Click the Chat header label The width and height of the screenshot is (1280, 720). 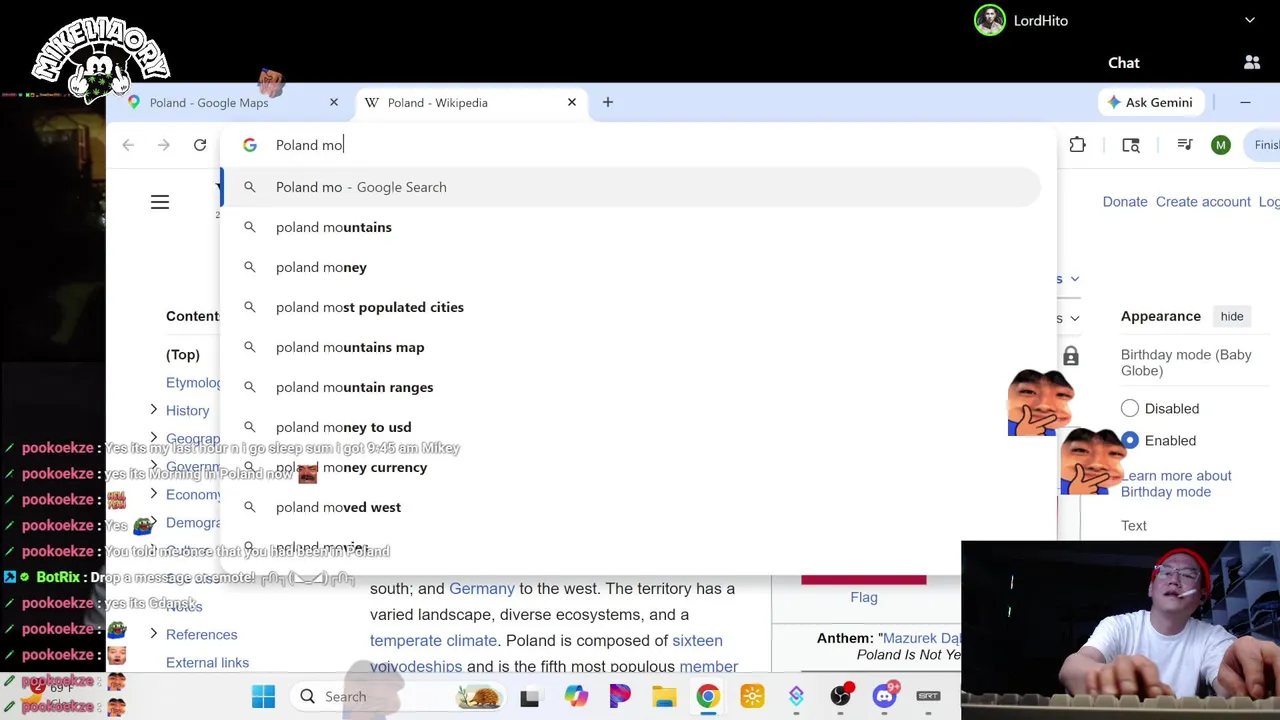pyautogui.click(x=1124, y=62)
